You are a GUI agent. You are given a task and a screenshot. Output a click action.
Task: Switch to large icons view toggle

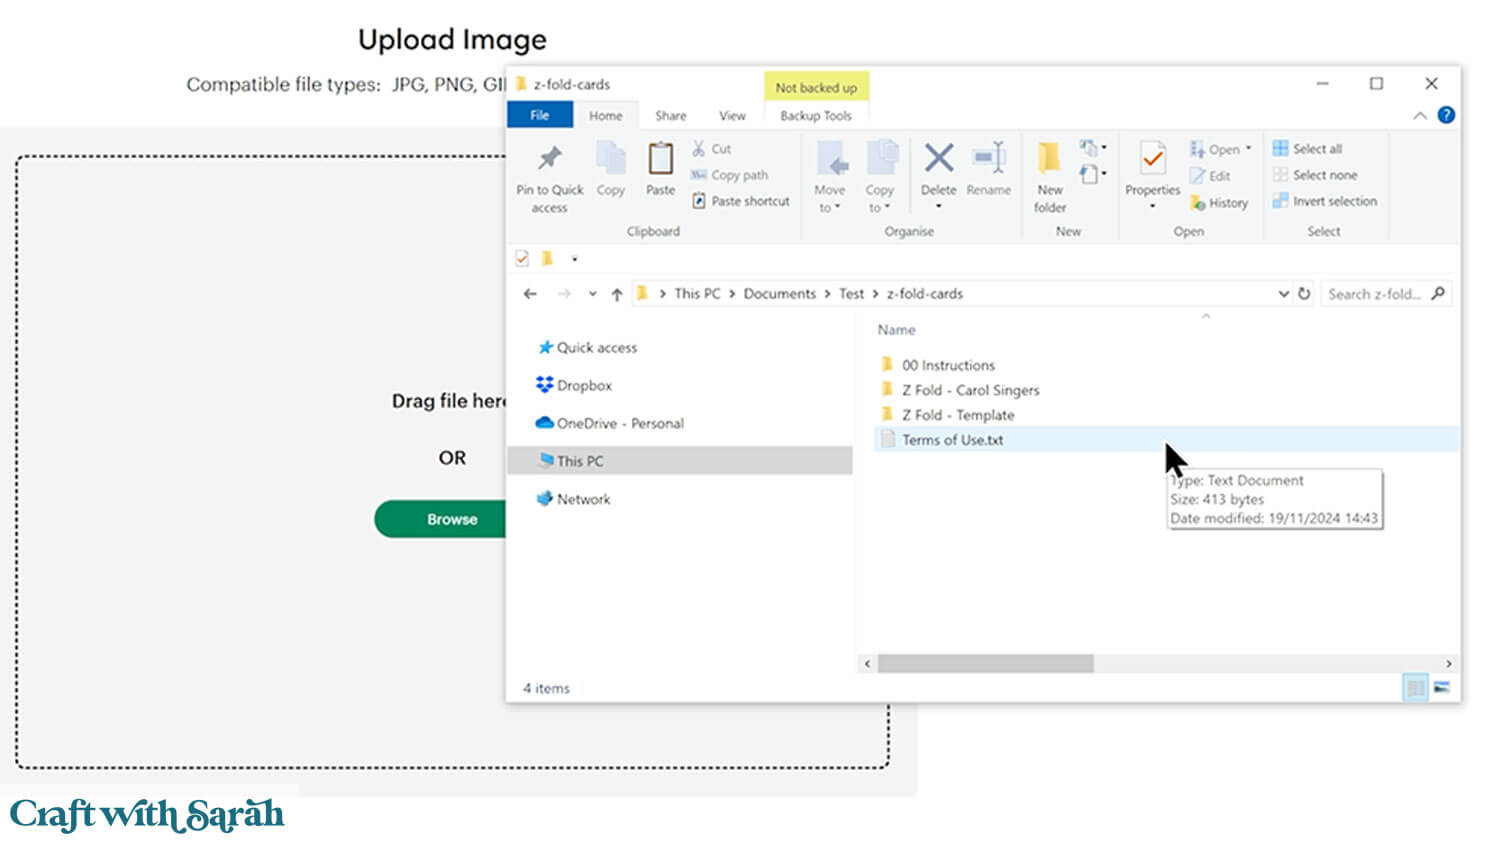click(x=1442, y=688)
